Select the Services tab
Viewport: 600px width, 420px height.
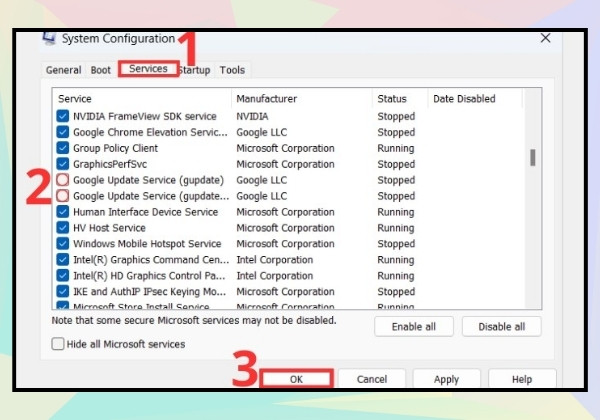pos(148,69)
